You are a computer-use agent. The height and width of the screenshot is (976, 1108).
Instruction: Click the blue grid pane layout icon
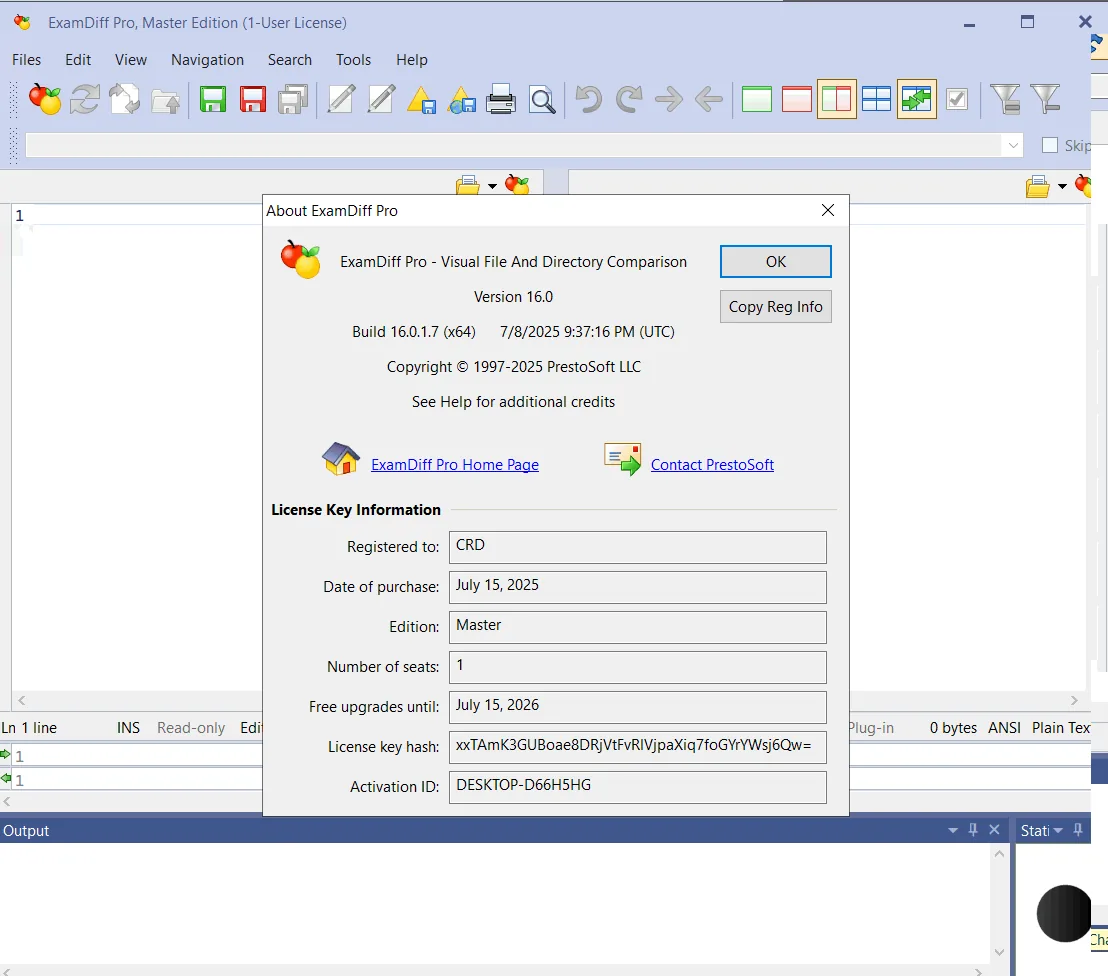tap(876, 99)
